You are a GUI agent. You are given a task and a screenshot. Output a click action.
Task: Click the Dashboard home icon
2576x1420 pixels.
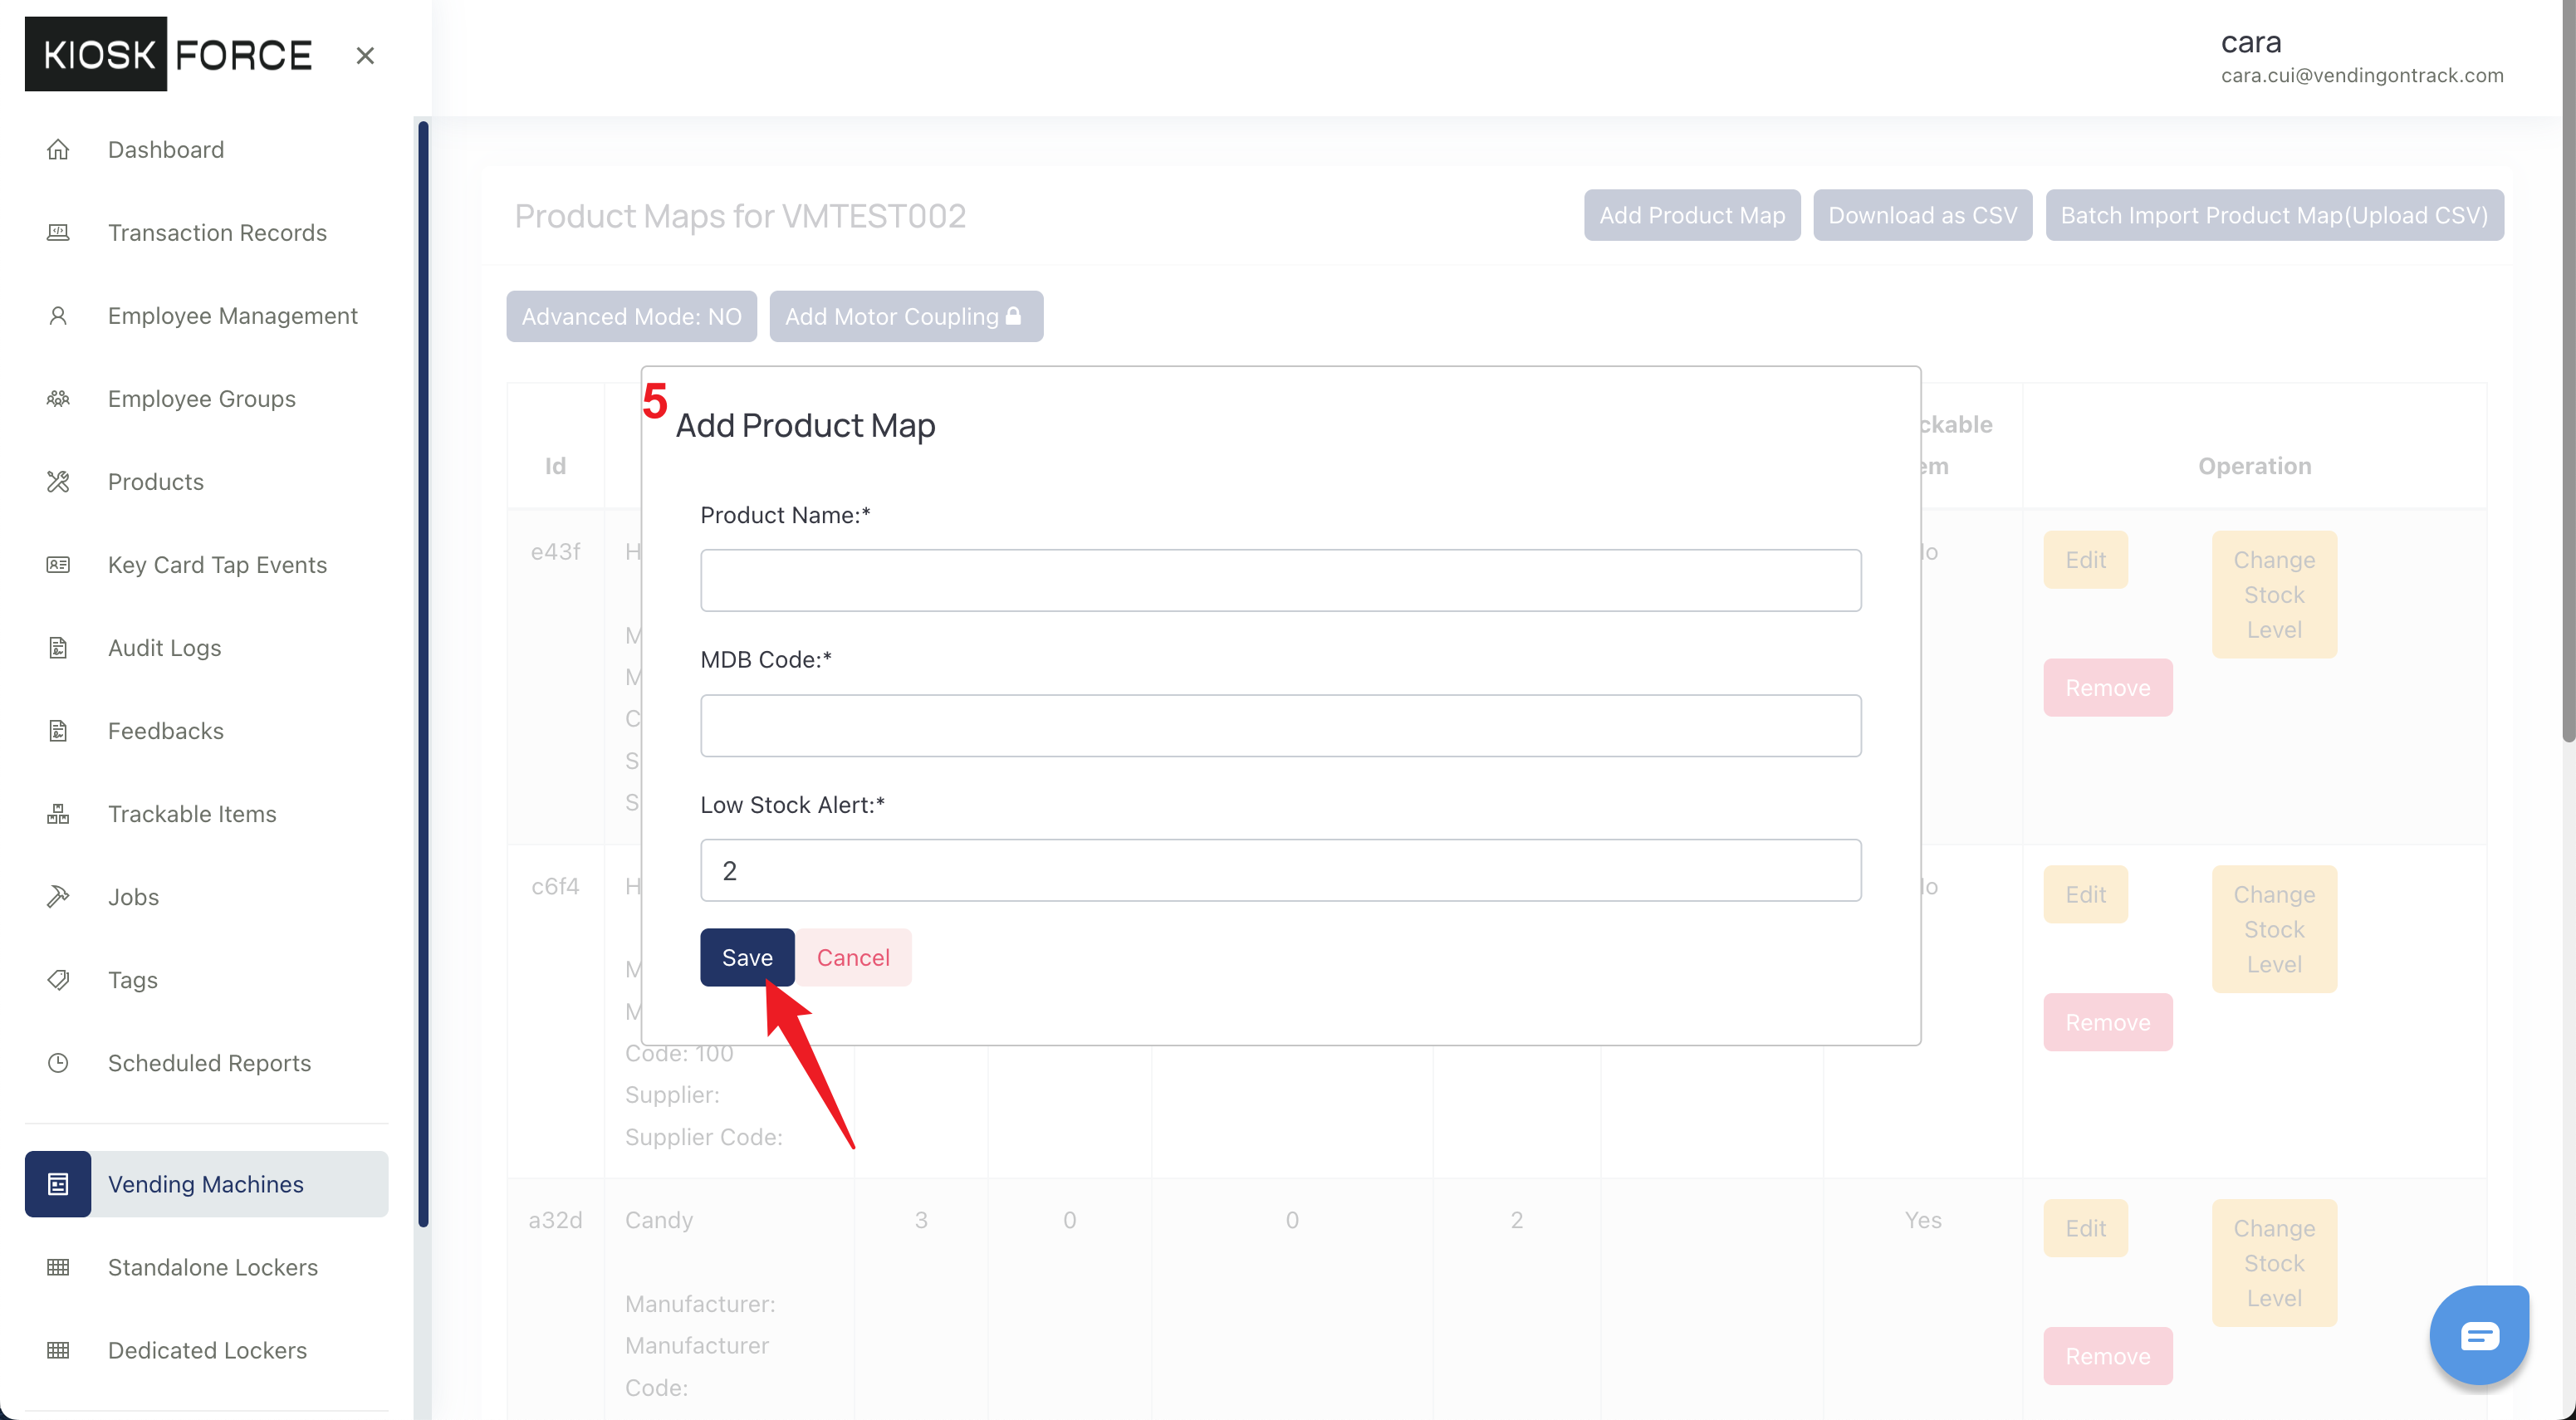pos(58,149)
